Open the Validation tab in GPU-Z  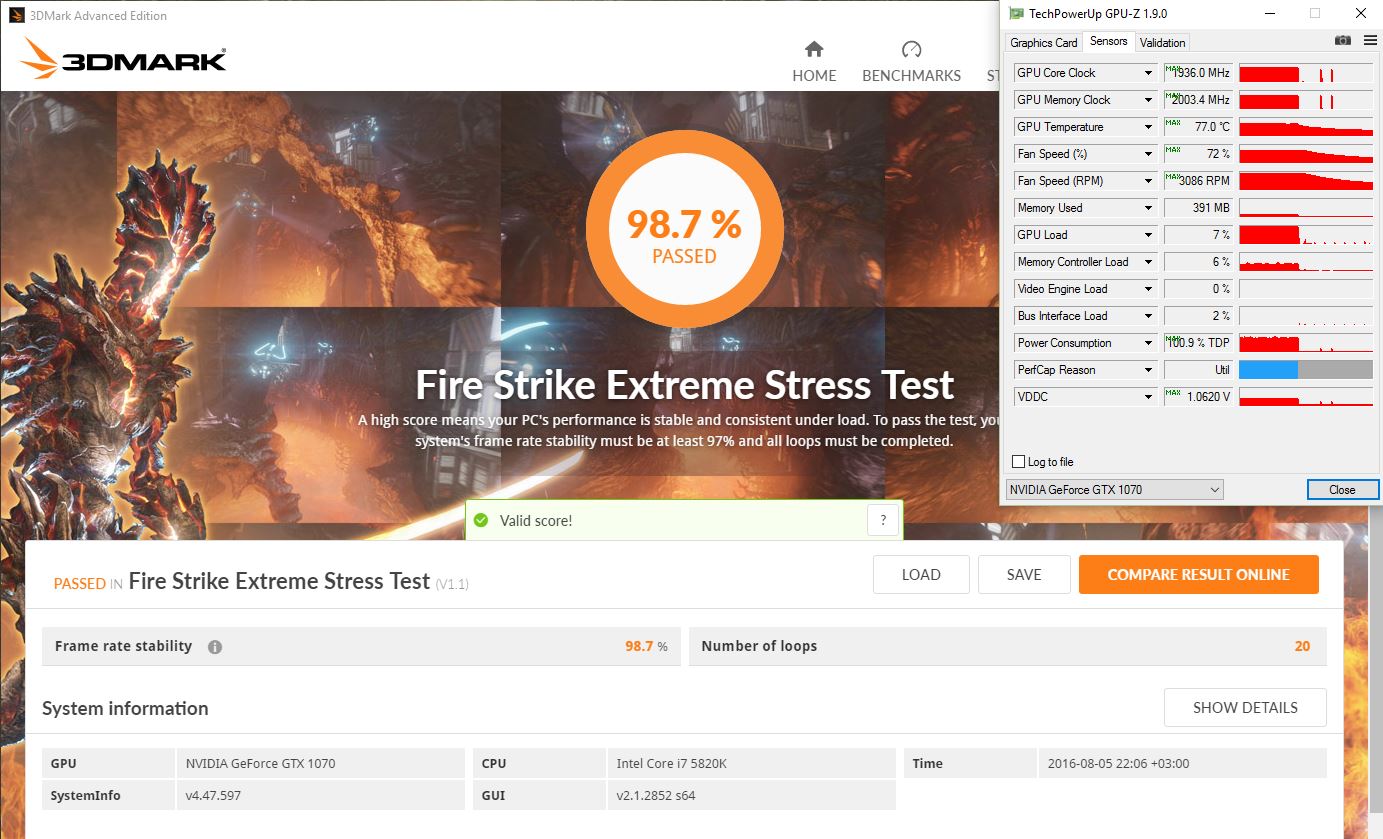(x=1162, y=43)
